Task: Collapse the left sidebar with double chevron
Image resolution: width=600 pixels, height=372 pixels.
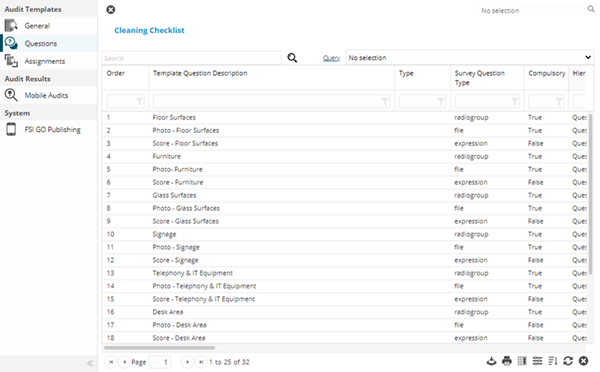Action: pyautogui.click(x=90, y=363)
